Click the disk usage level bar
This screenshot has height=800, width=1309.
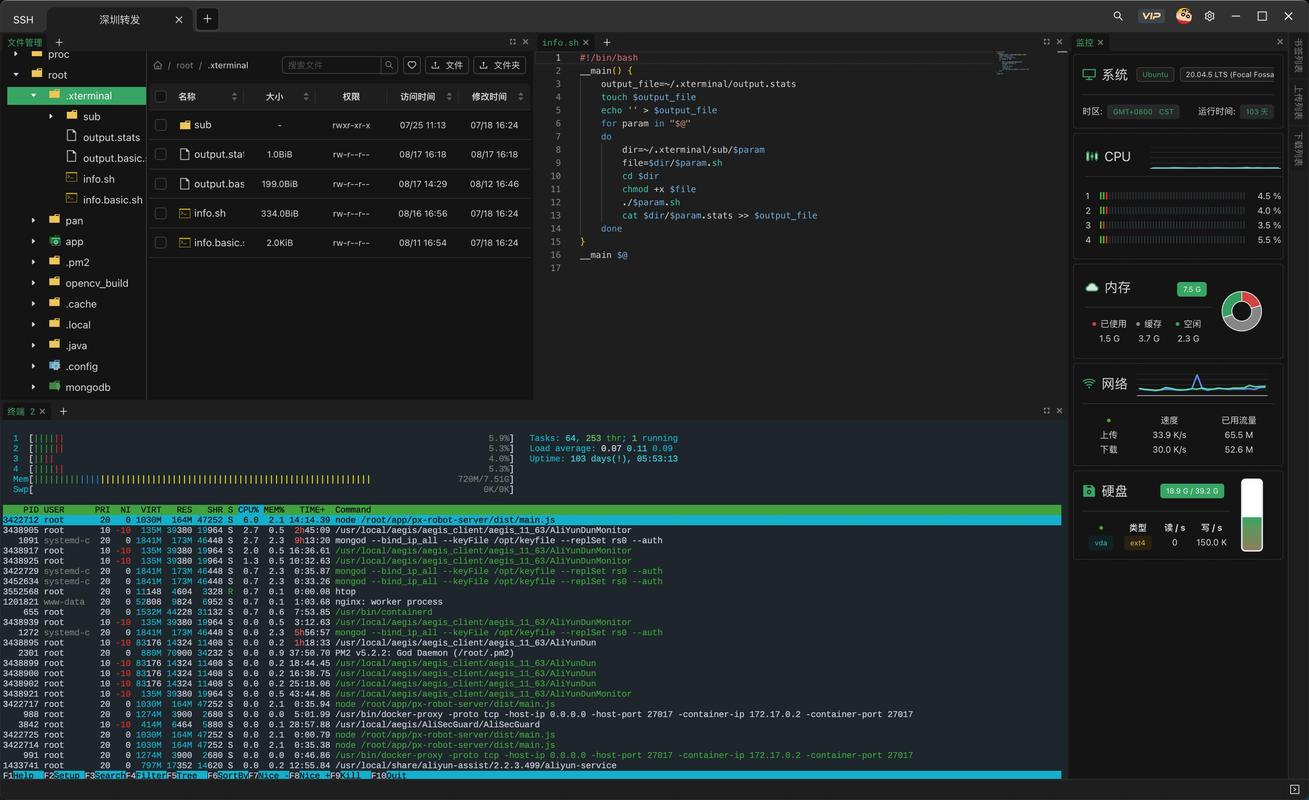(x=1253, y=515)
